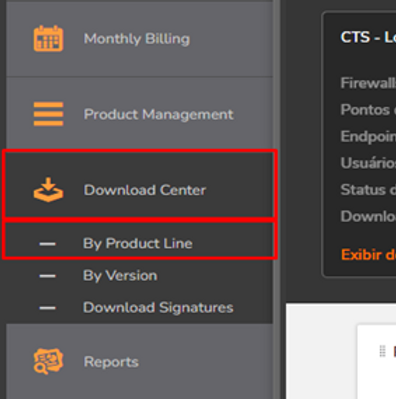396x399 pixels.
Task: Click the dash icon beside By Product Line
Action: (47, 244)
